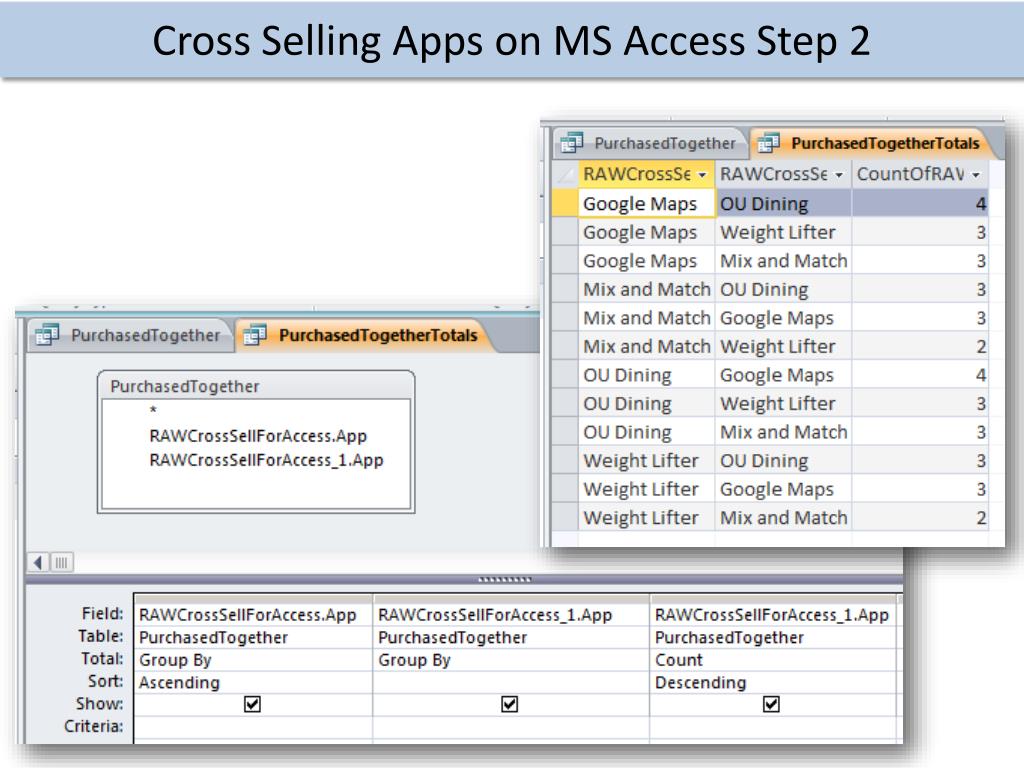Screen dimensions: 1024x768
Task: Click horizontal scrollbar thumb in design pane
Action: click(61, 562)
